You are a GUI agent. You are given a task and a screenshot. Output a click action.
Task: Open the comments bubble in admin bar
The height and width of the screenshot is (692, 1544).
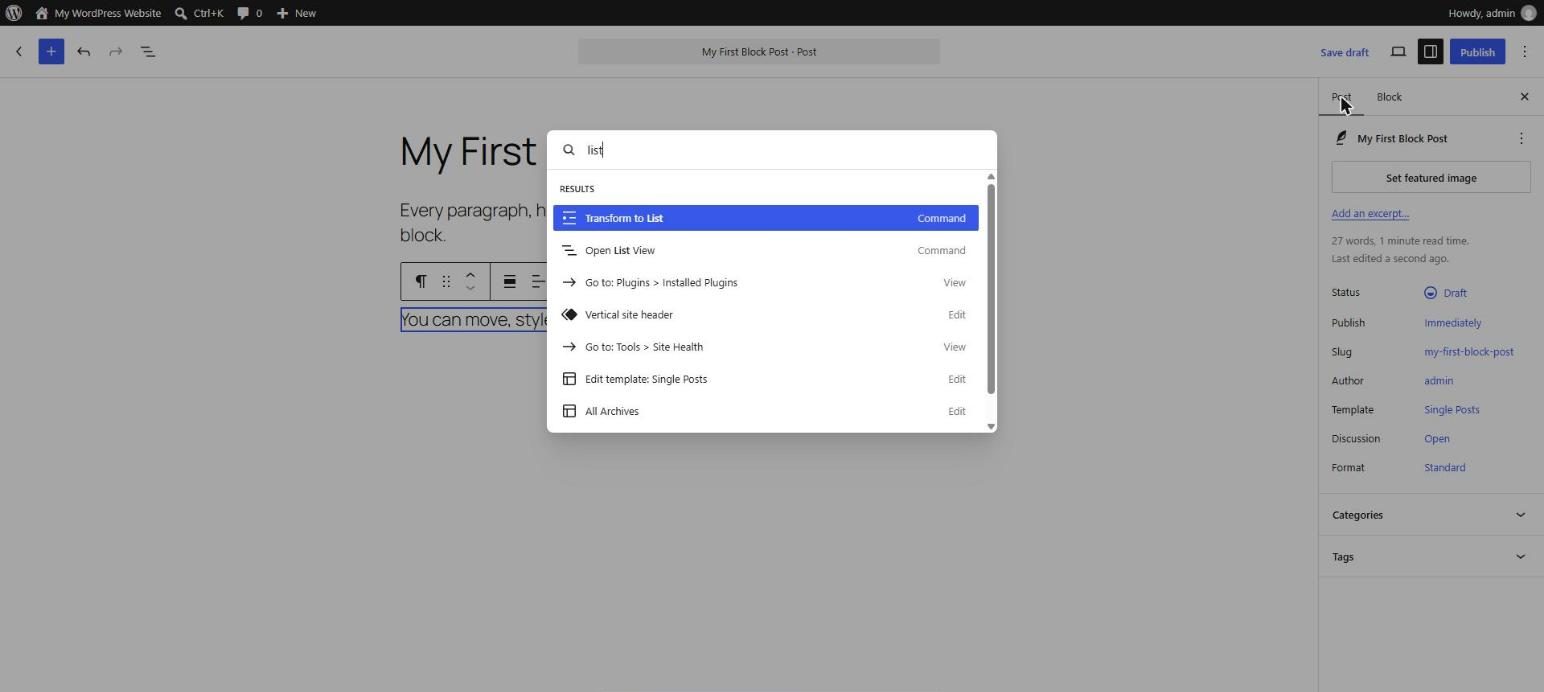coord(250,13)
